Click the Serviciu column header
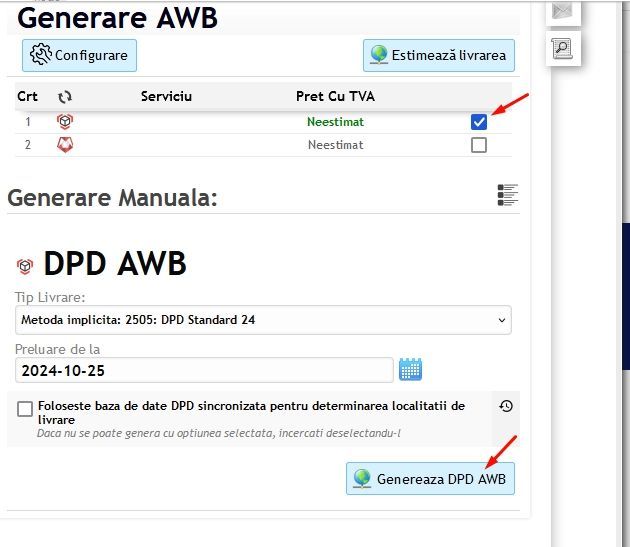 tap(166, 96)
